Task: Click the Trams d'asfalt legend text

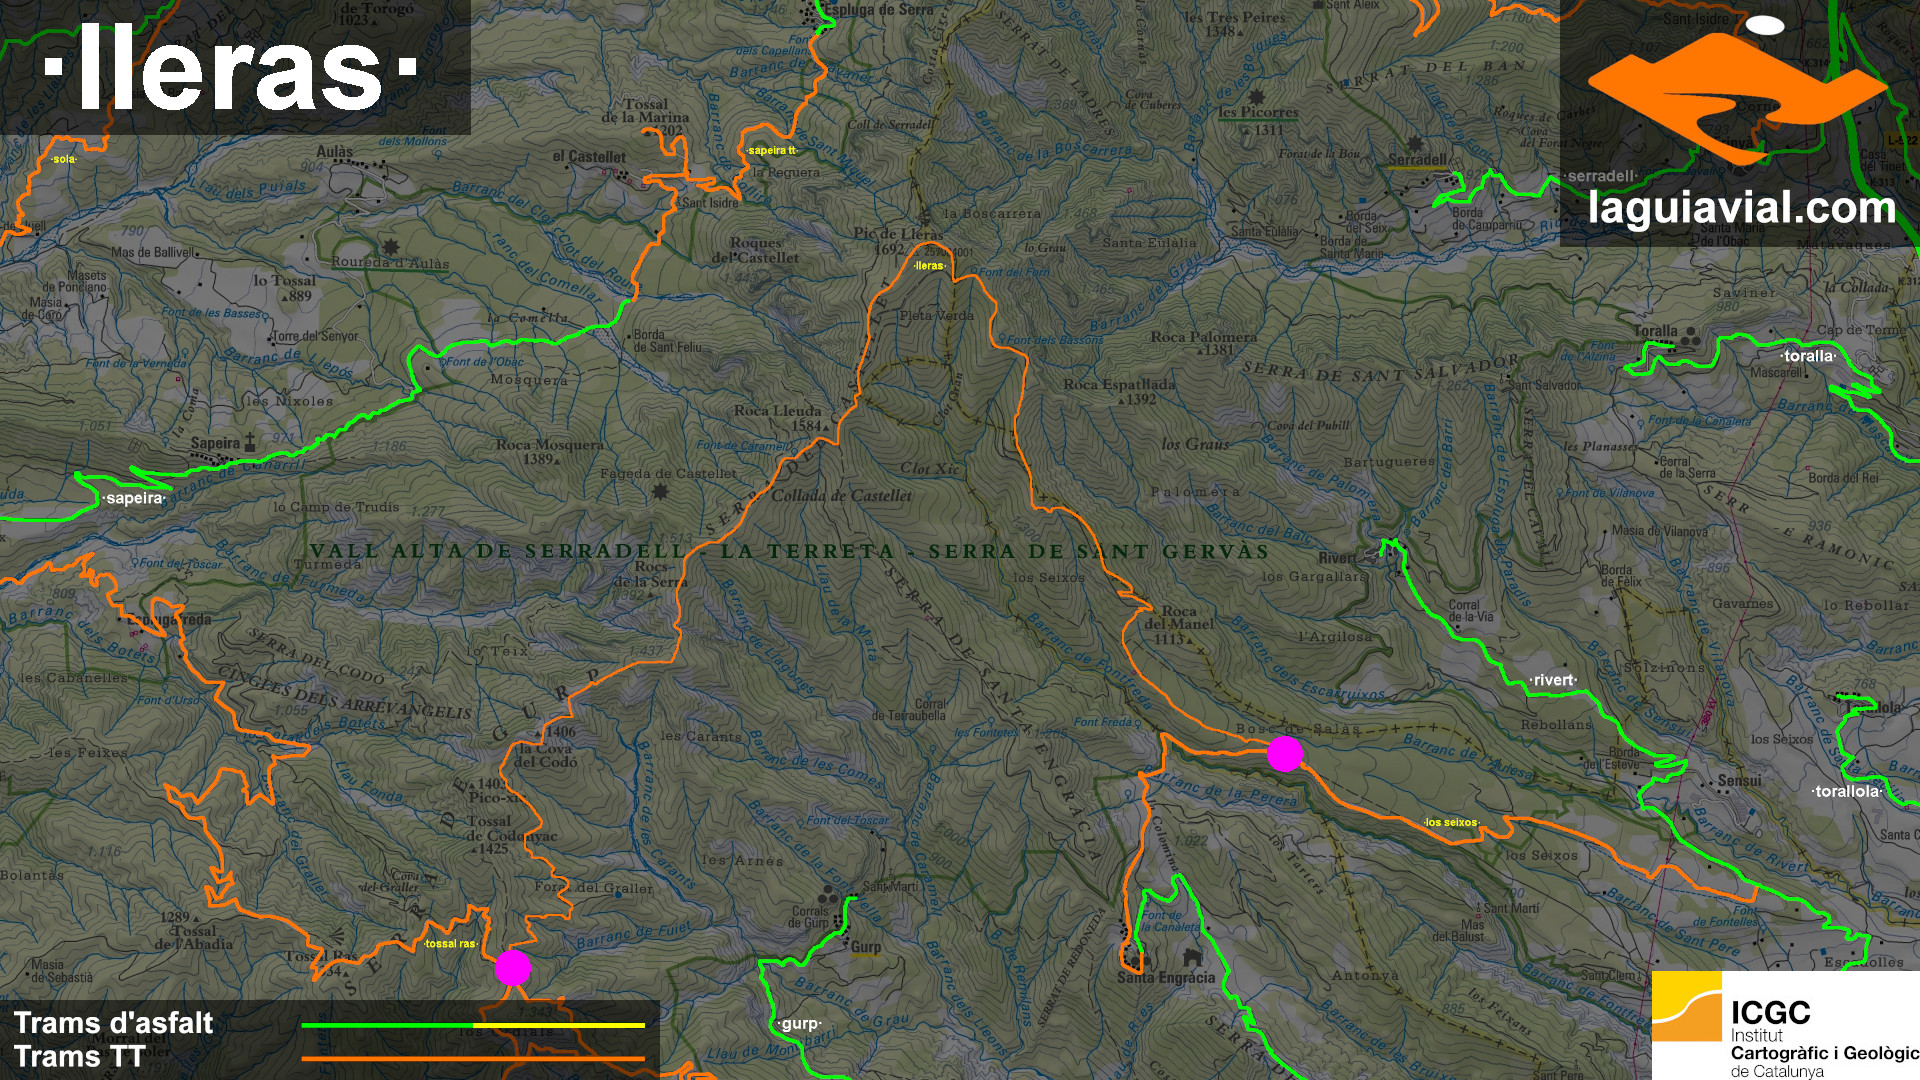Action: click(114, 1023)
